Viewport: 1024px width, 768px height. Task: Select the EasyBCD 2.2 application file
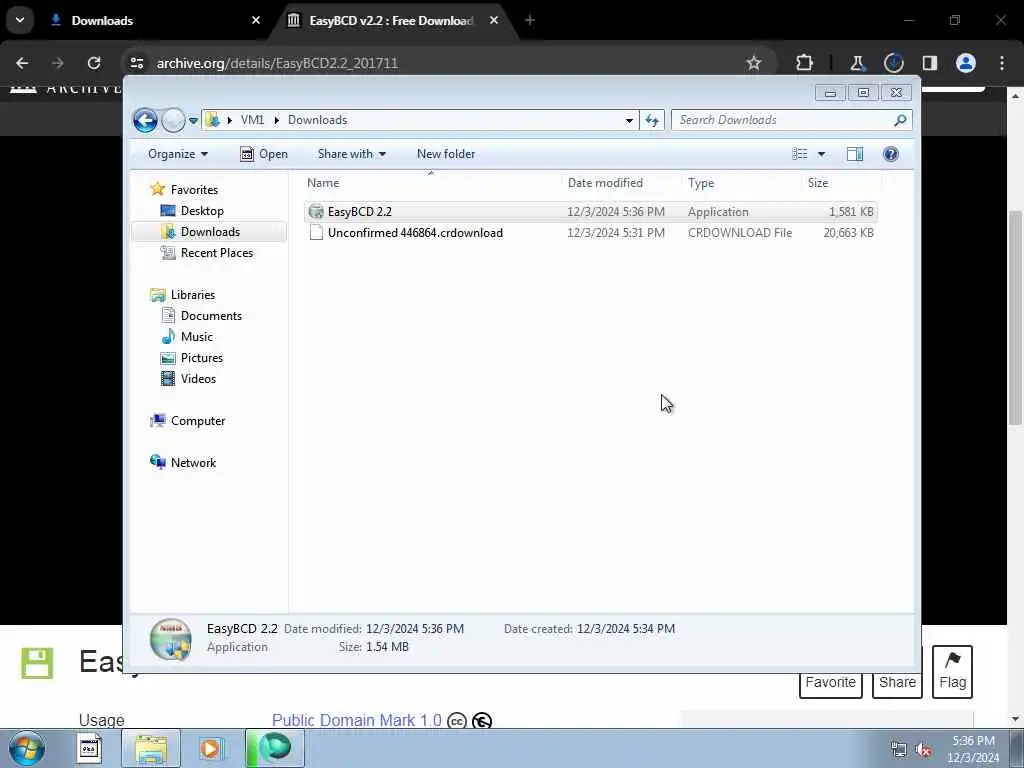pyautogui.click(x=590, y=212)
